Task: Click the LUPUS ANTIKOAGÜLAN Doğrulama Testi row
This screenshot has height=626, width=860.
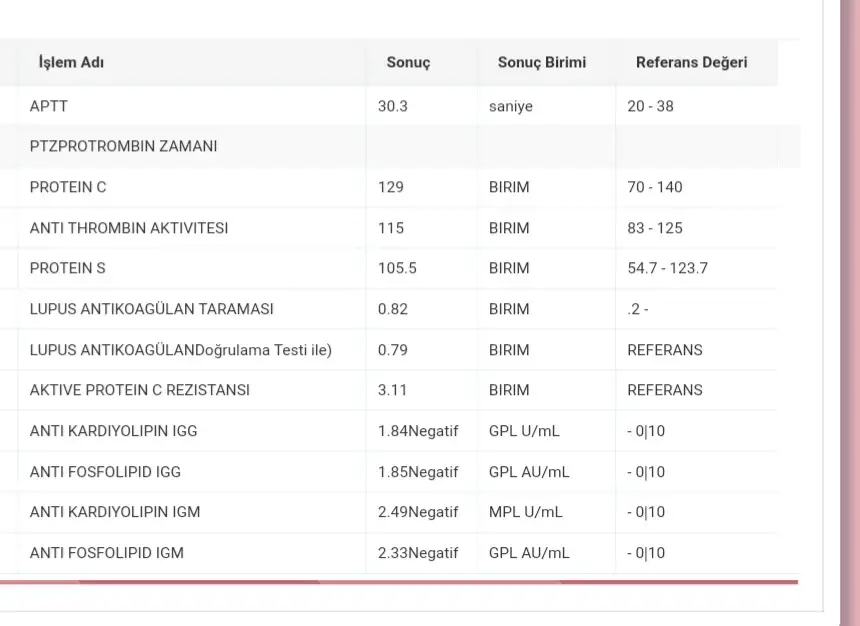Action: pyautogui.click(x=180, y=350)
